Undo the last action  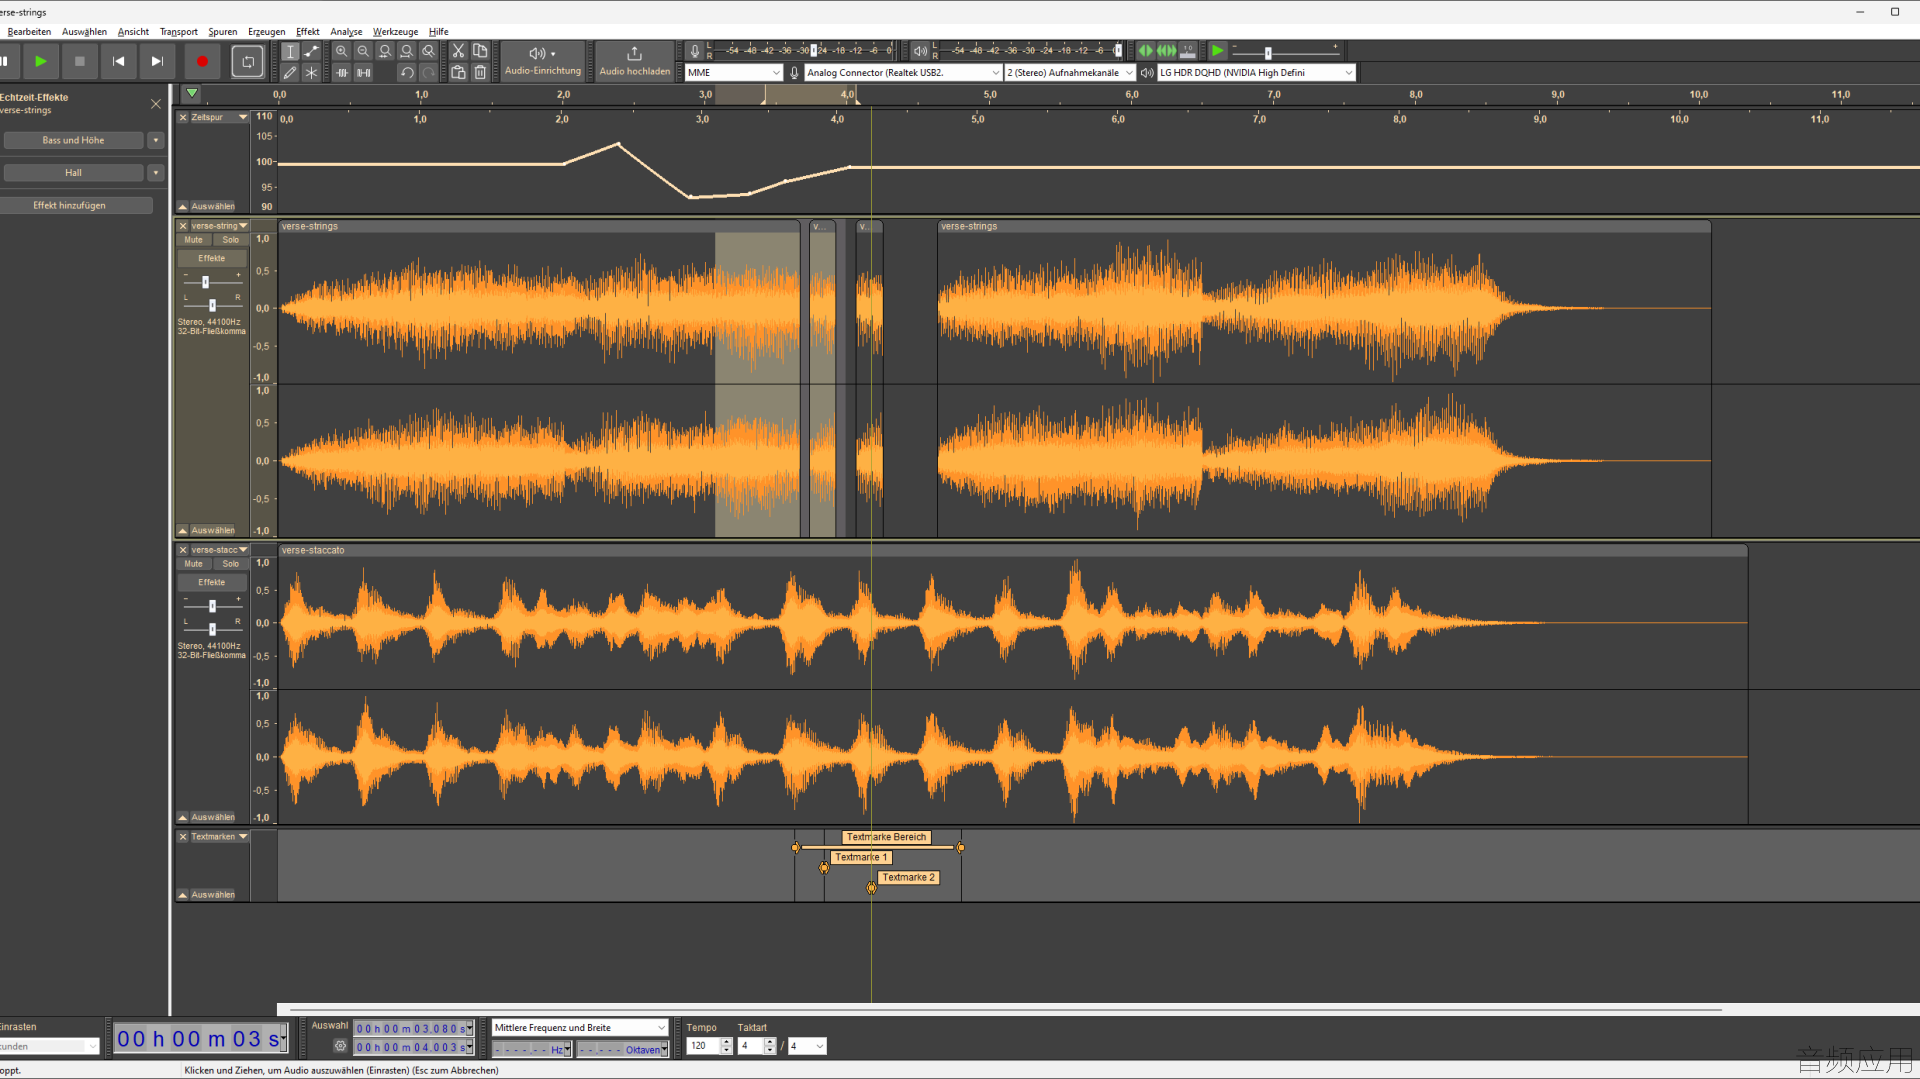pos(407,72)
